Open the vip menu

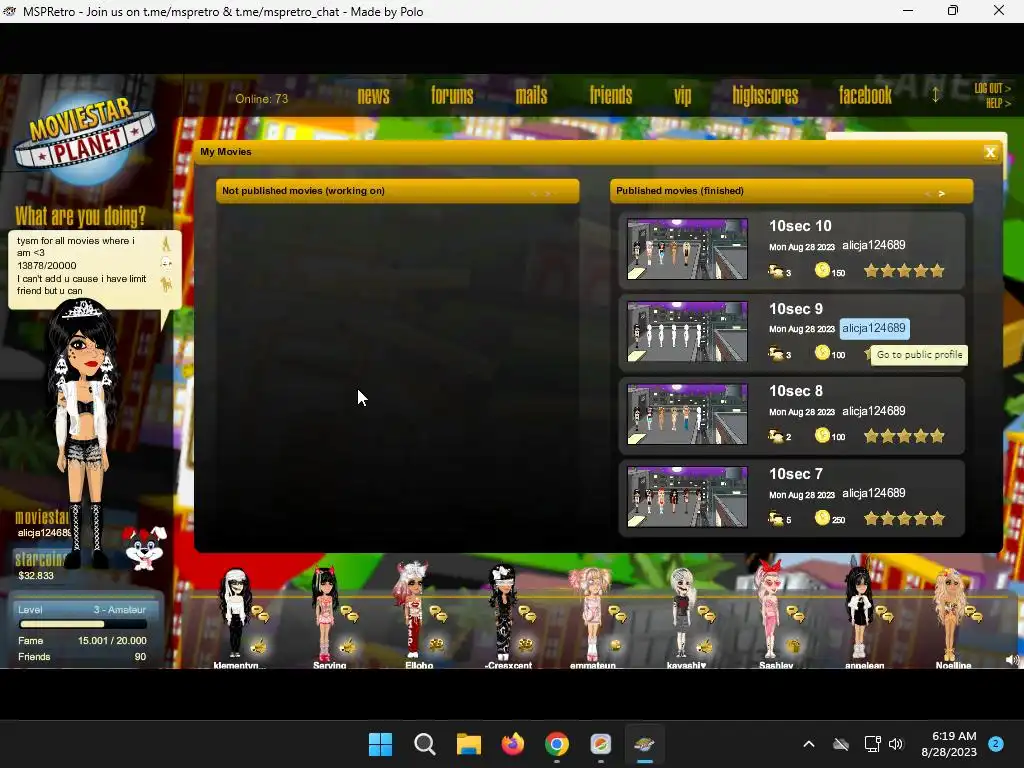click(x=682, y=96)
